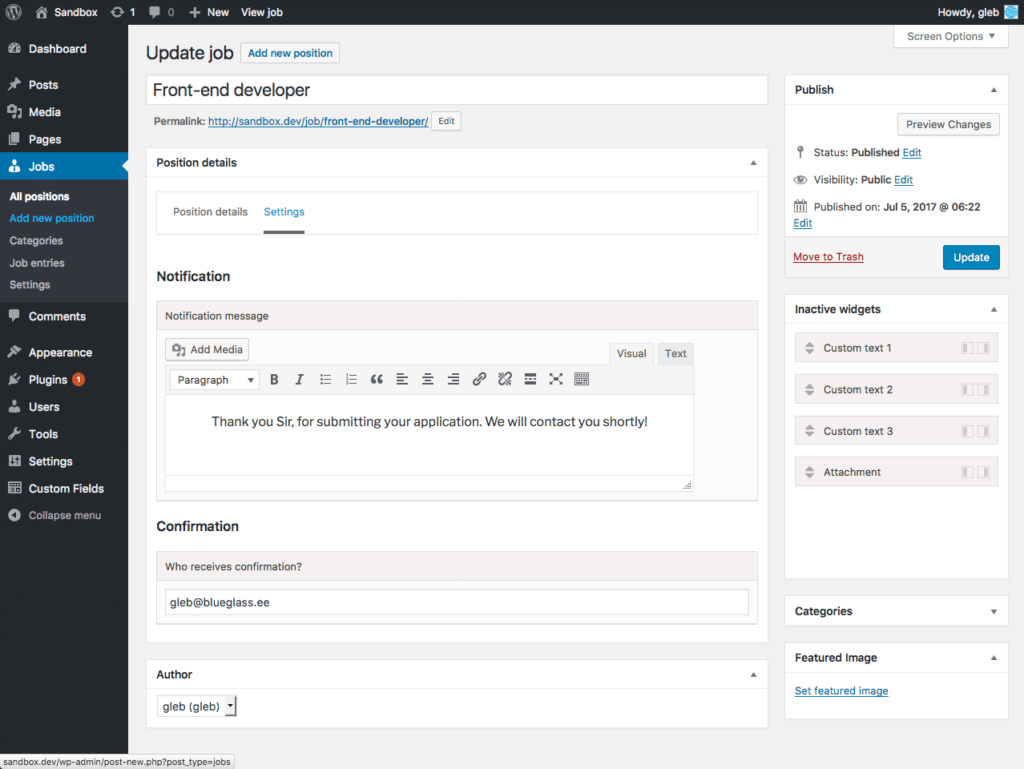Click the remove link icon
The width and height of the screenshot is (1024, 769).
point(505,380)
